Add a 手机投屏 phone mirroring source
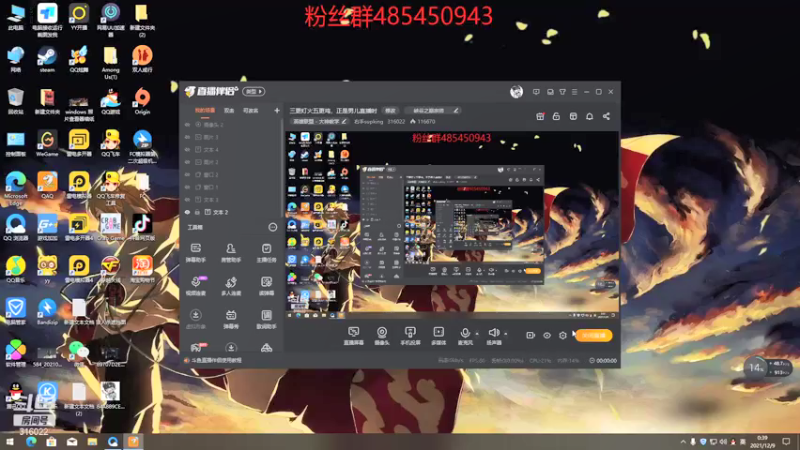The image size is (800, 450). (410, 336)
